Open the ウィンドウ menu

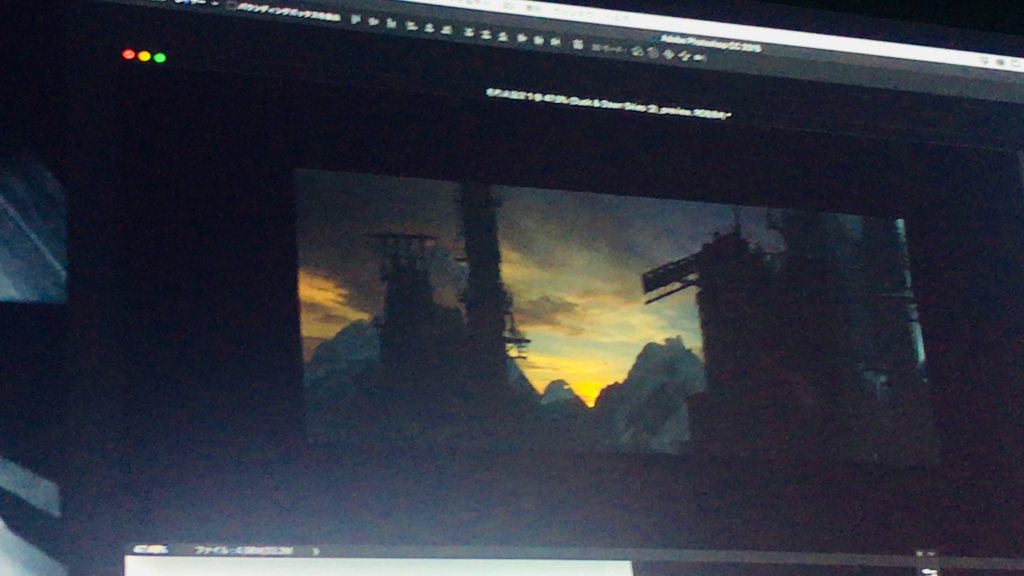click(x=573, y=12)
